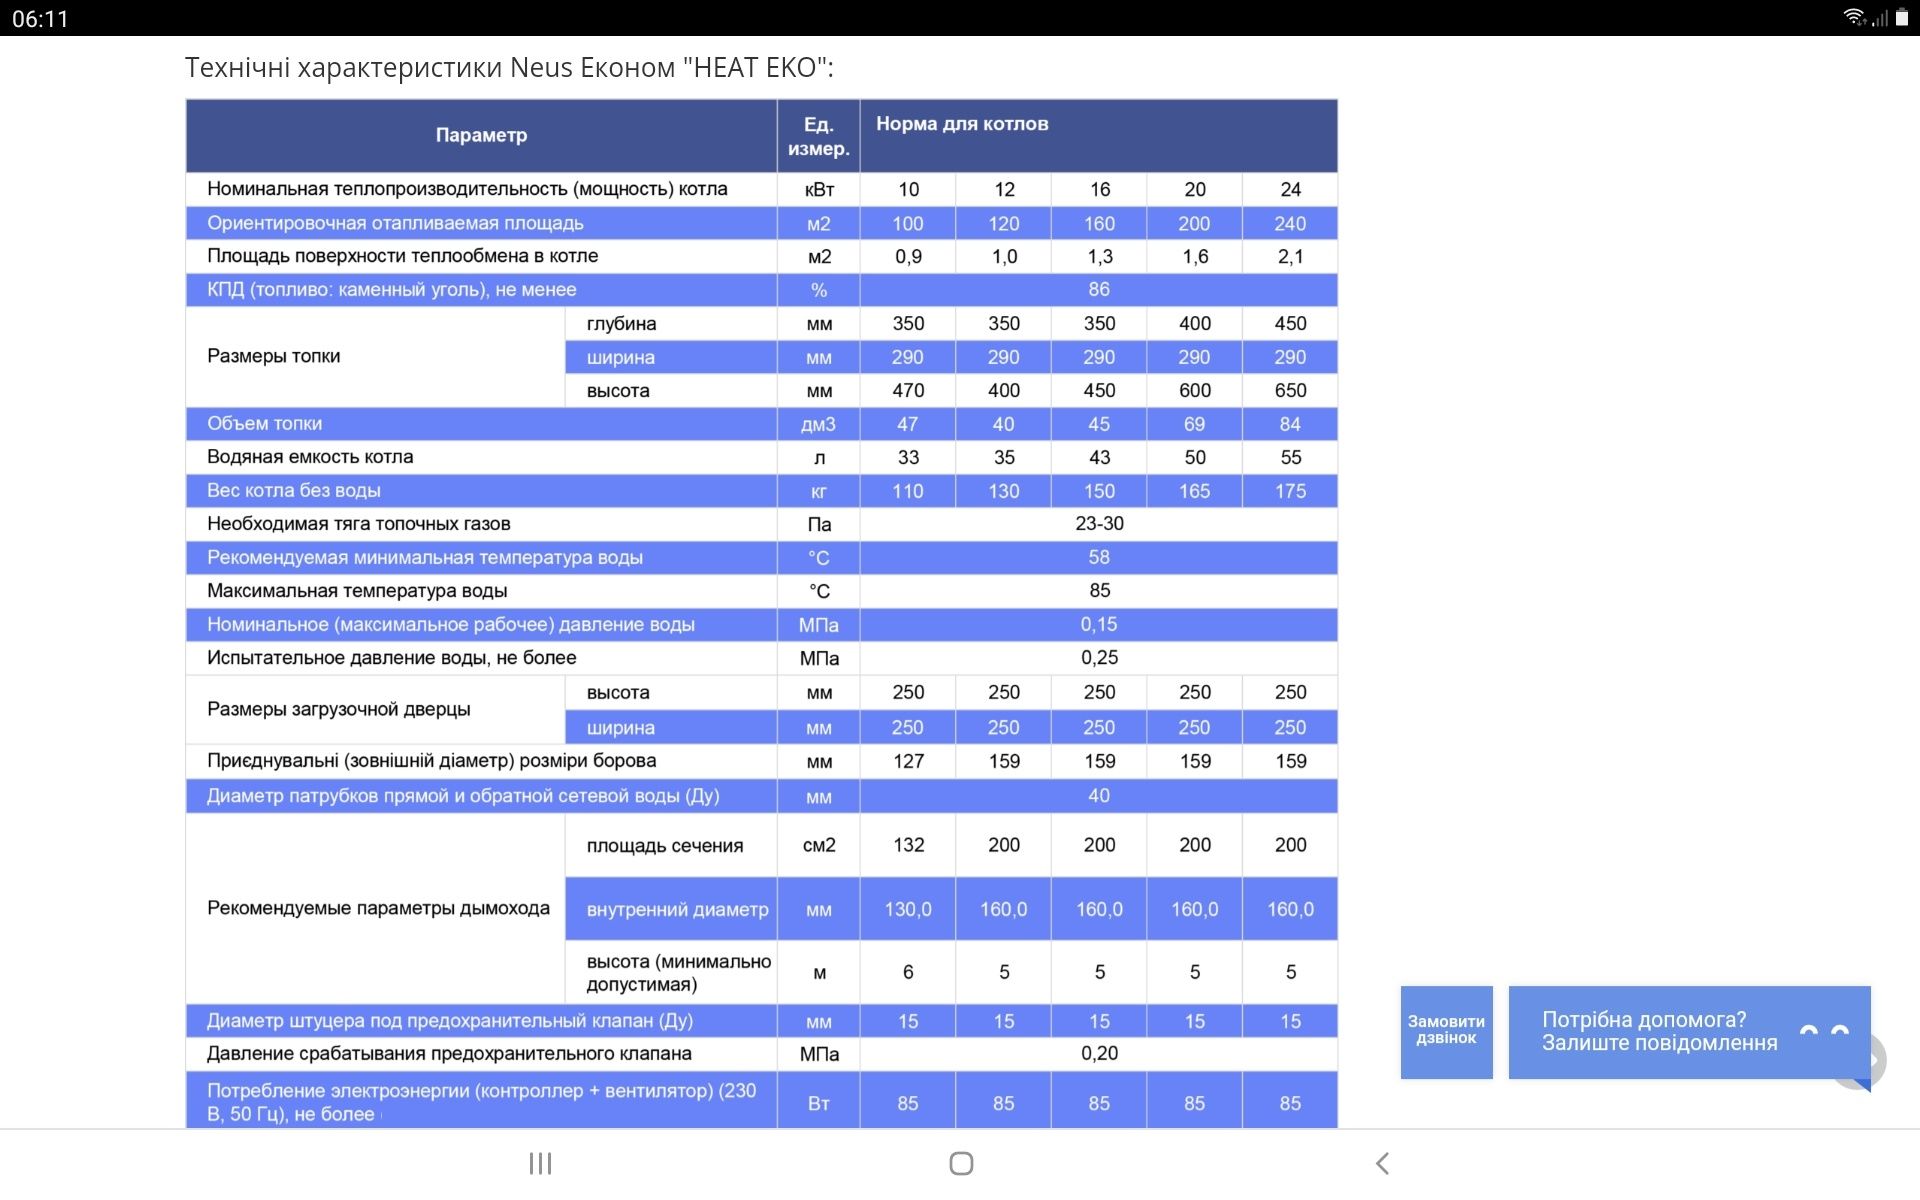This screenshot has height=1200, width=1920.
Task: Tap the Android recent apps icon
Action: 540,1163
